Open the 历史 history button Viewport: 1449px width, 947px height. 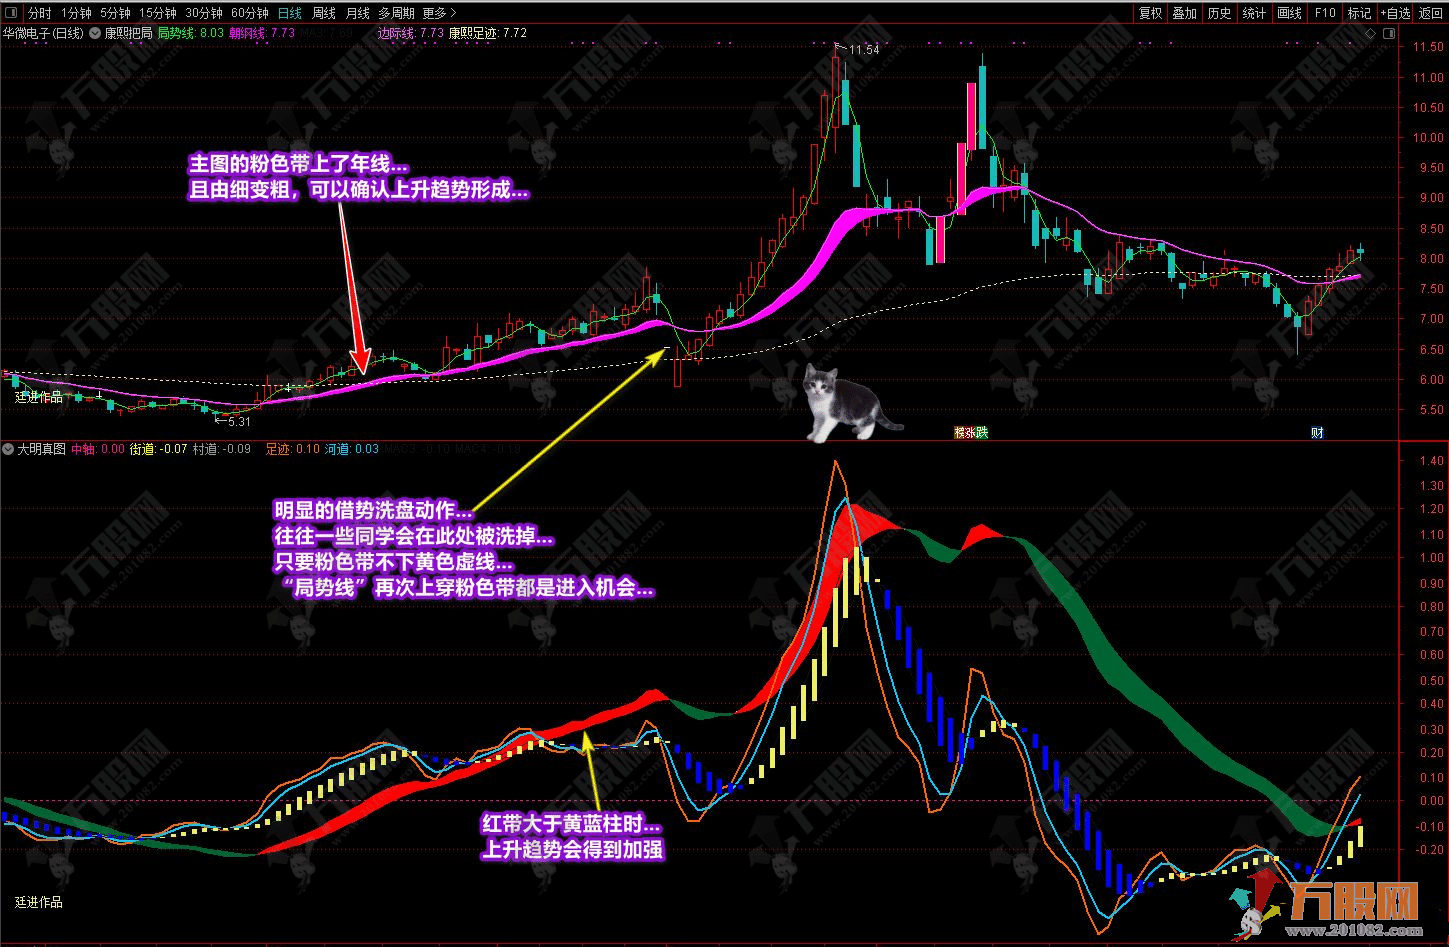(1220, 13)
